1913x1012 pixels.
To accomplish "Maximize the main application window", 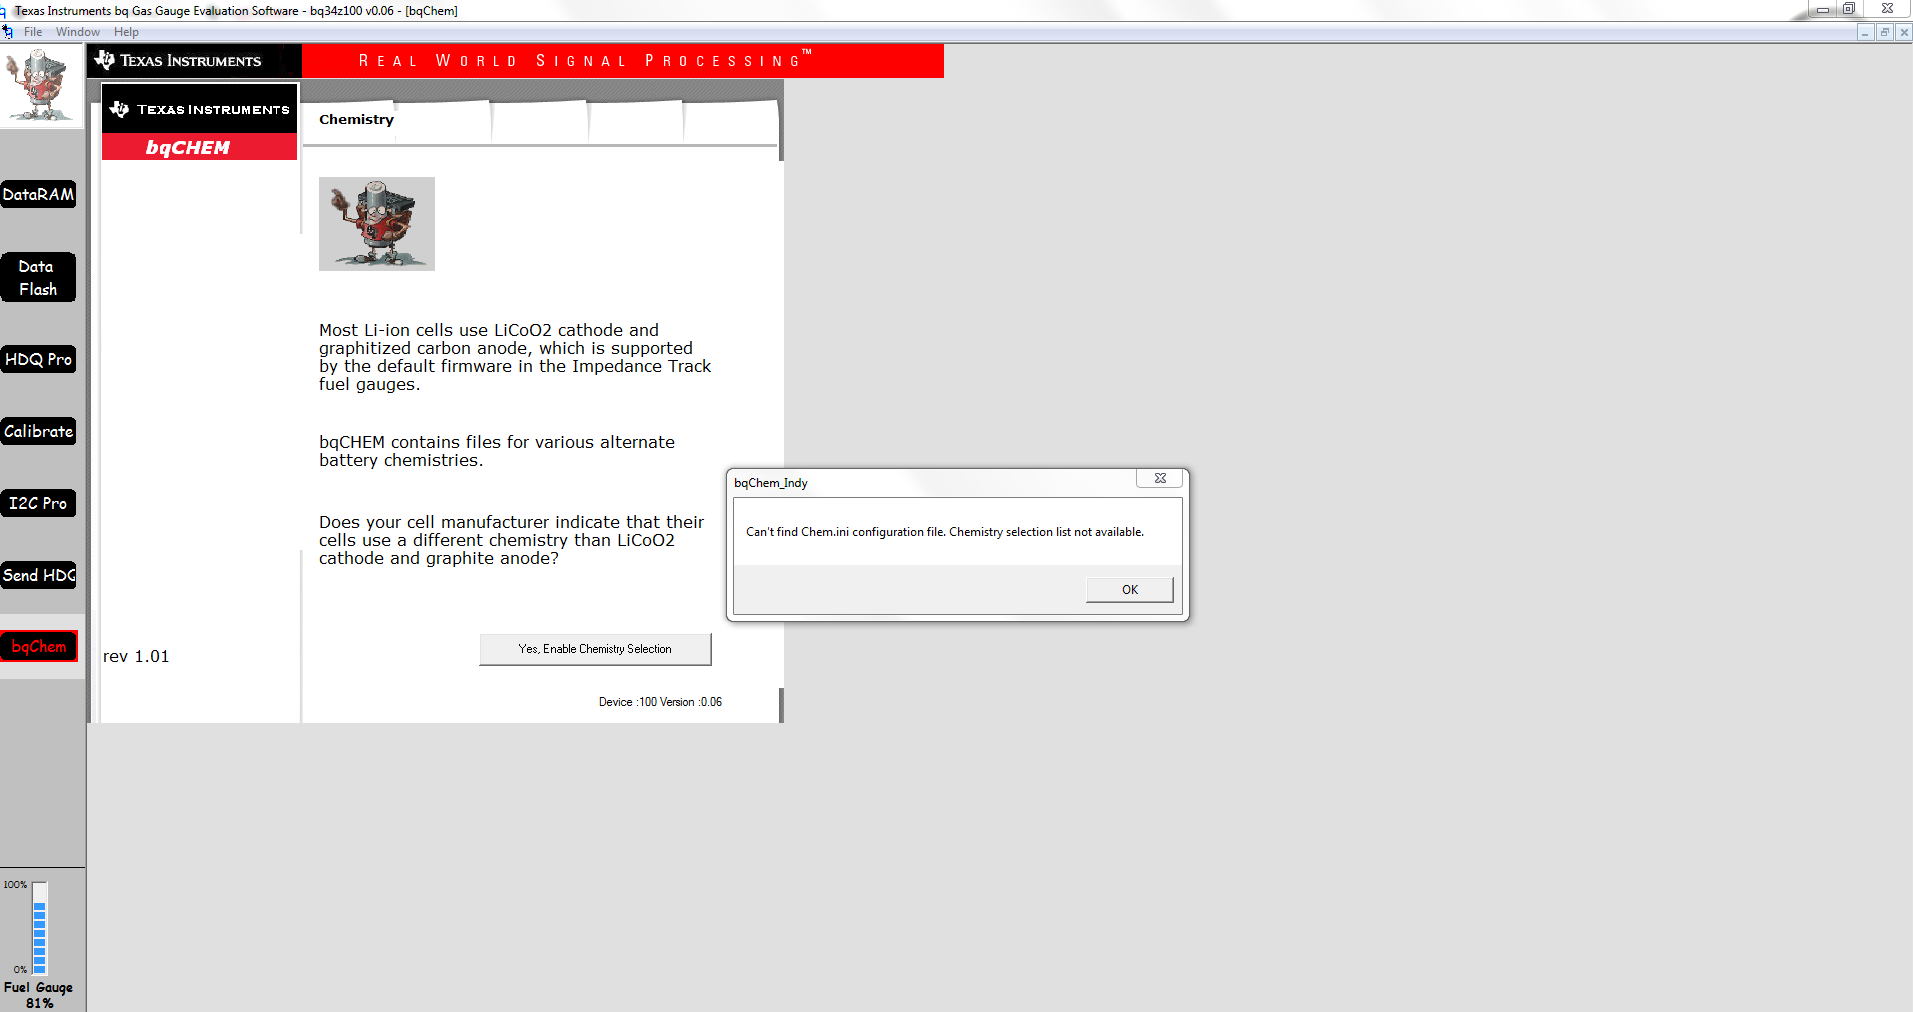I will (1849, 8).
